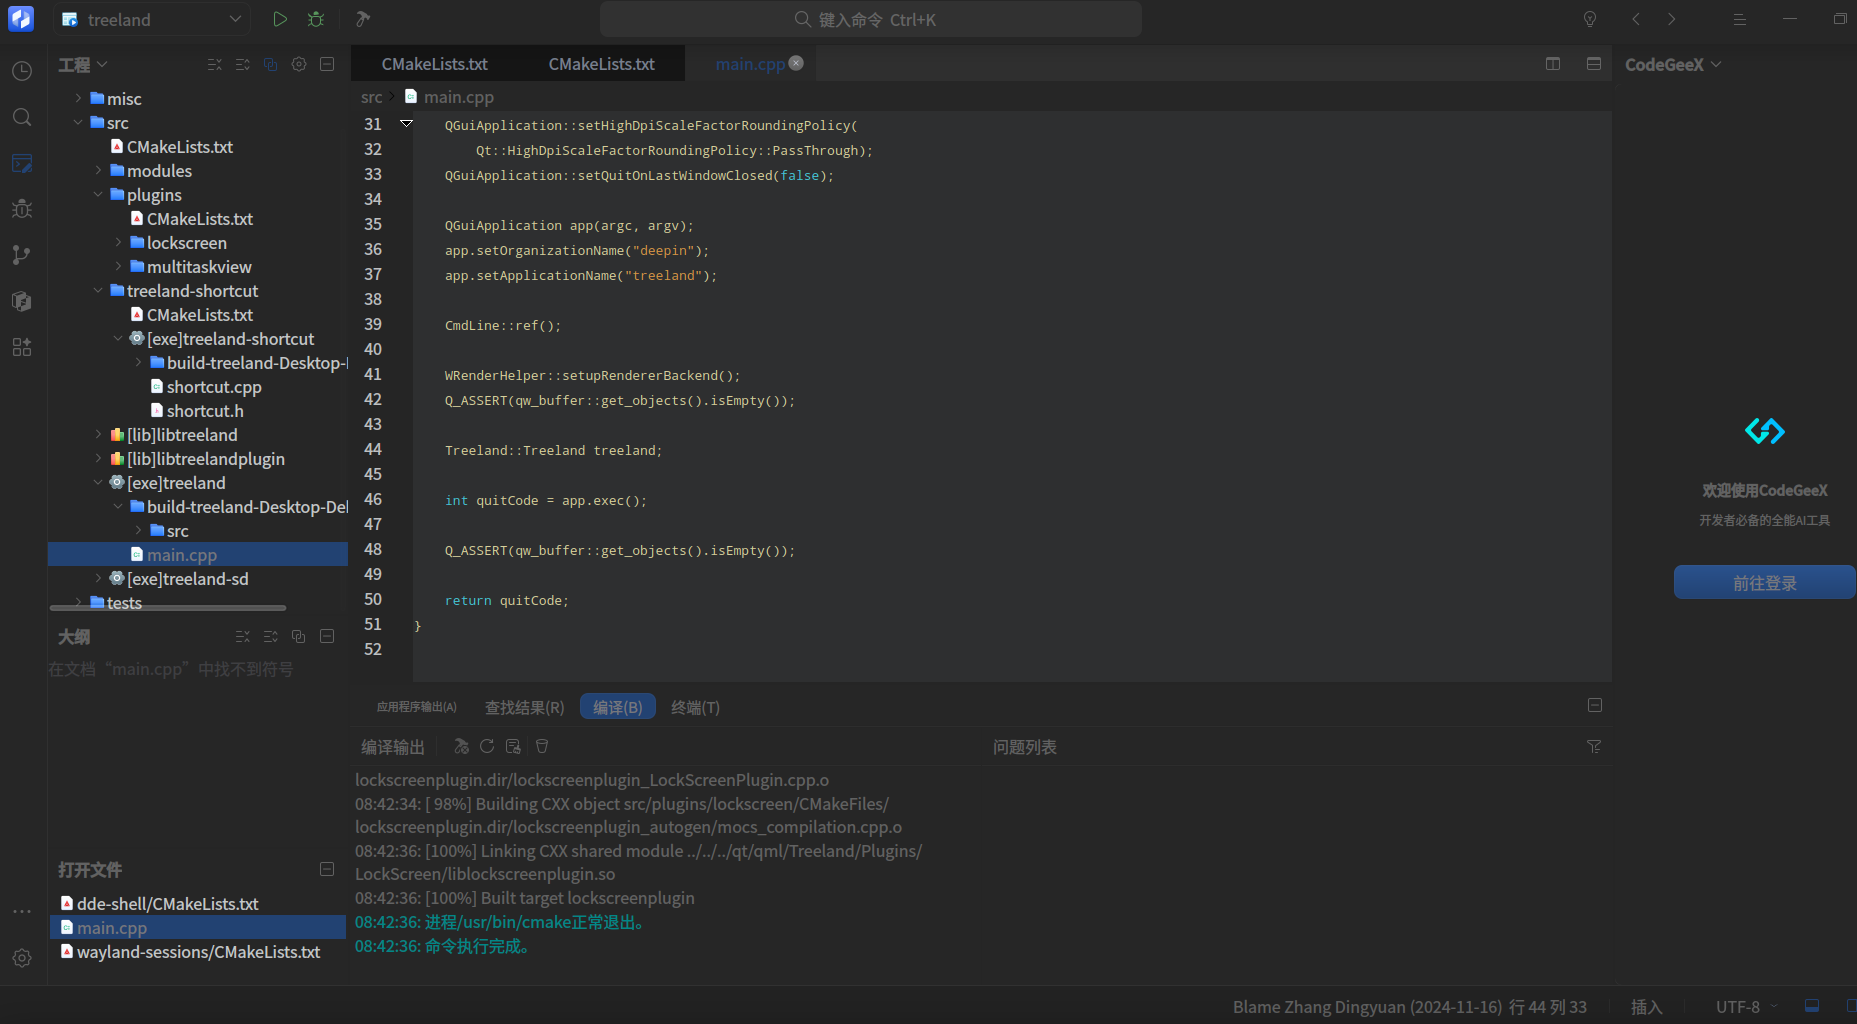This screenshot has height=1024, width=1857.
Task: Fold code at line 31 arrow
Action: [x=406, y=124]
